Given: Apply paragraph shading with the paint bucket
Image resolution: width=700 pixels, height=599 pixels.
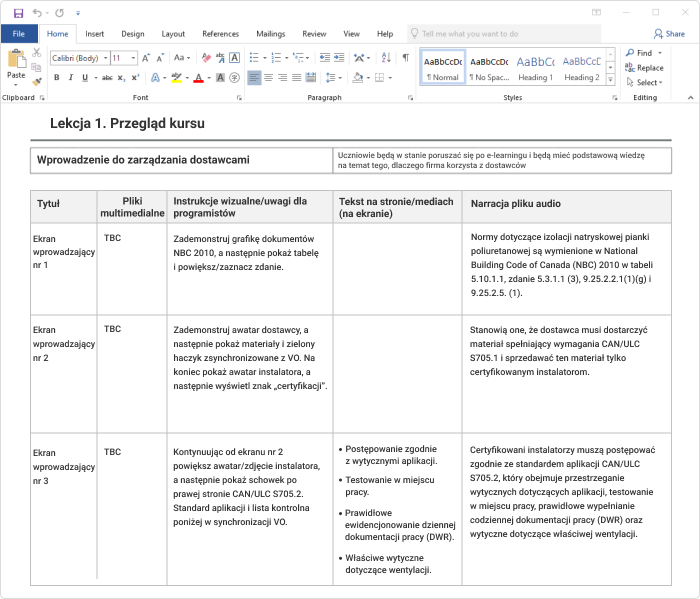Looking at the screenshot, I should 358,78.
